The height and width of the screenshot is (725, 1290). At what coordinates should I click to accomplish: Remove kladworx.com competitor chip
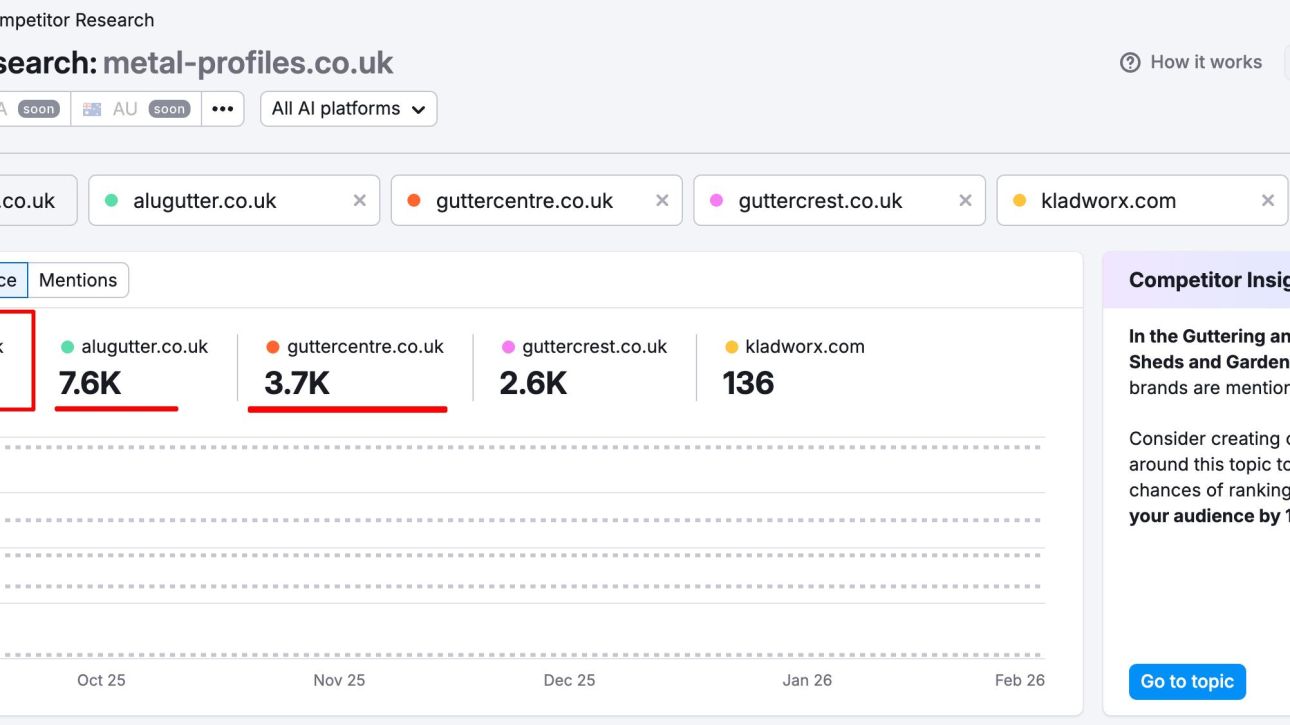tap(1267, 201)
